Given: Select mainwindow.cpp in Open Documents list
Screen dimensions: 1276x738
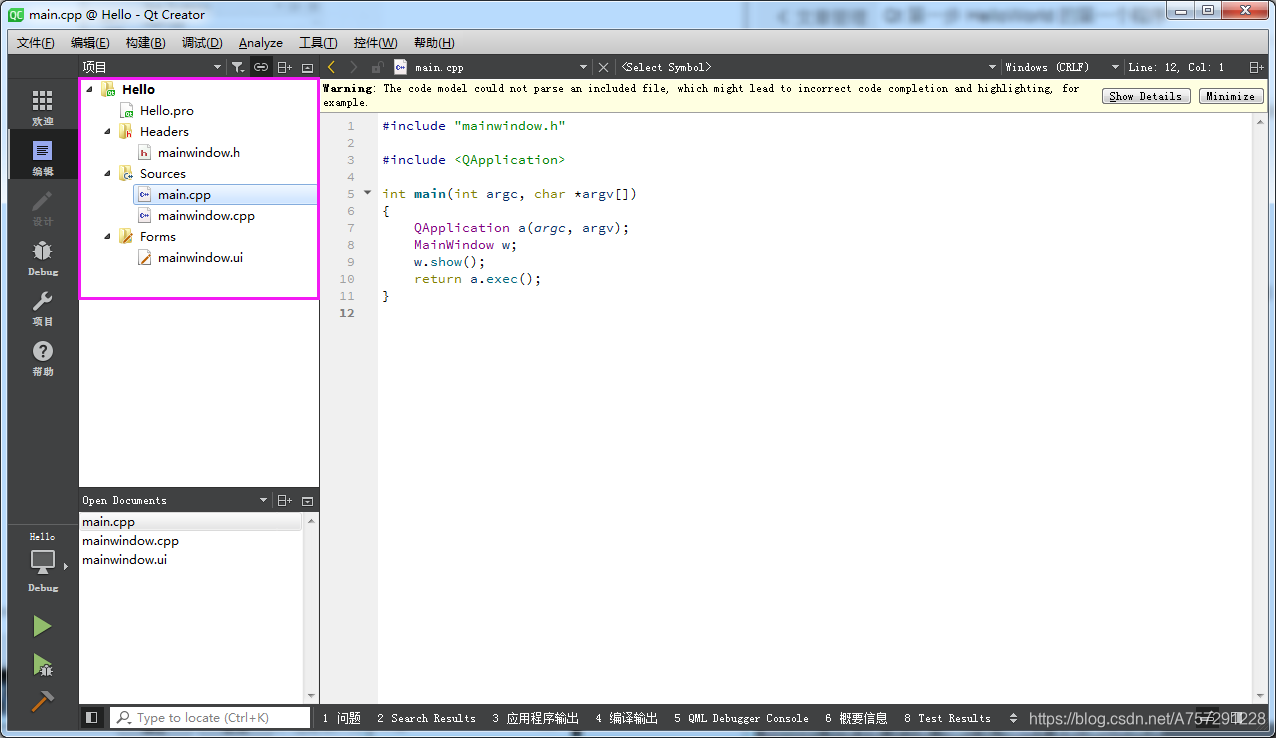Looking at the screenshot, I should coord(130,541).
